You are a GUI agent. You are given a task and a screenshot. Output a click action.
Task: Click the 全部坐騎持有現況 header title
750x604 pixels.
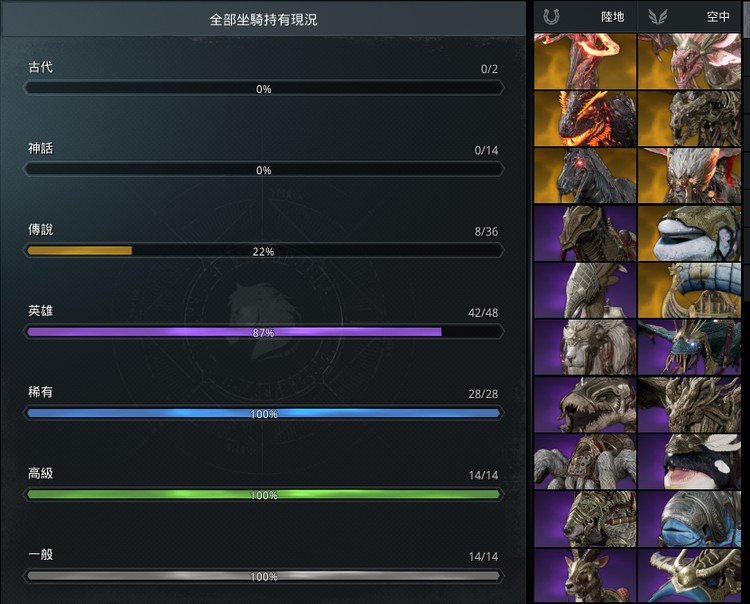[264, 20]
